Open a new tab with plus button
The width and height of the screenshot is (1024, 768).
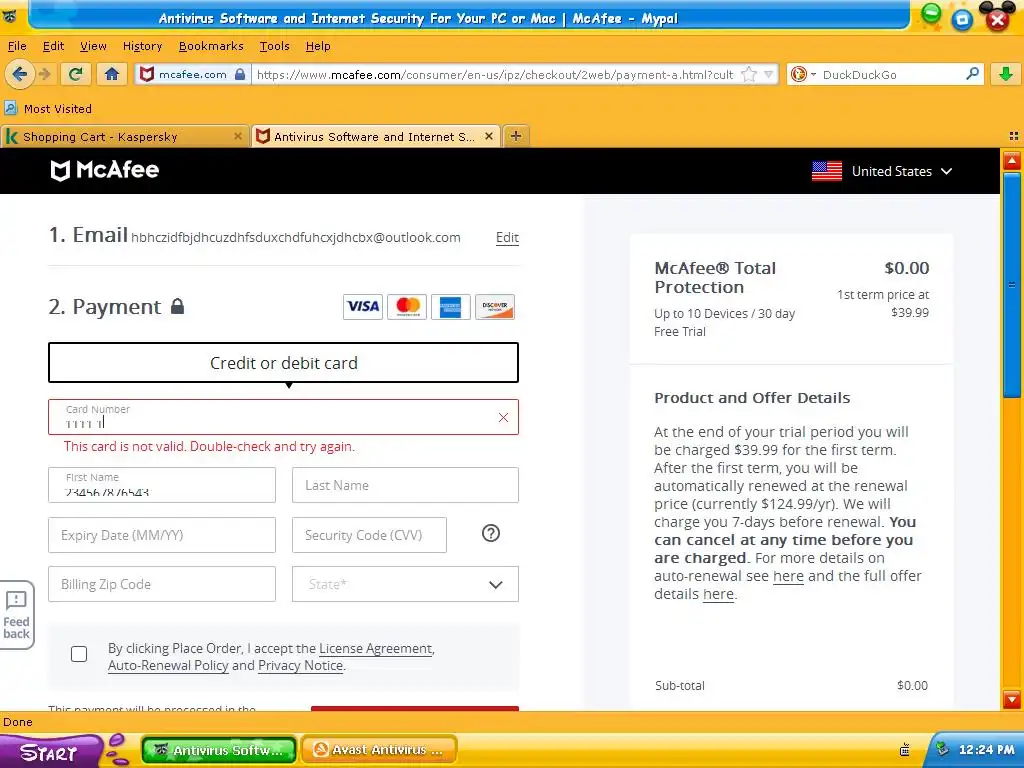click(516, 136)
